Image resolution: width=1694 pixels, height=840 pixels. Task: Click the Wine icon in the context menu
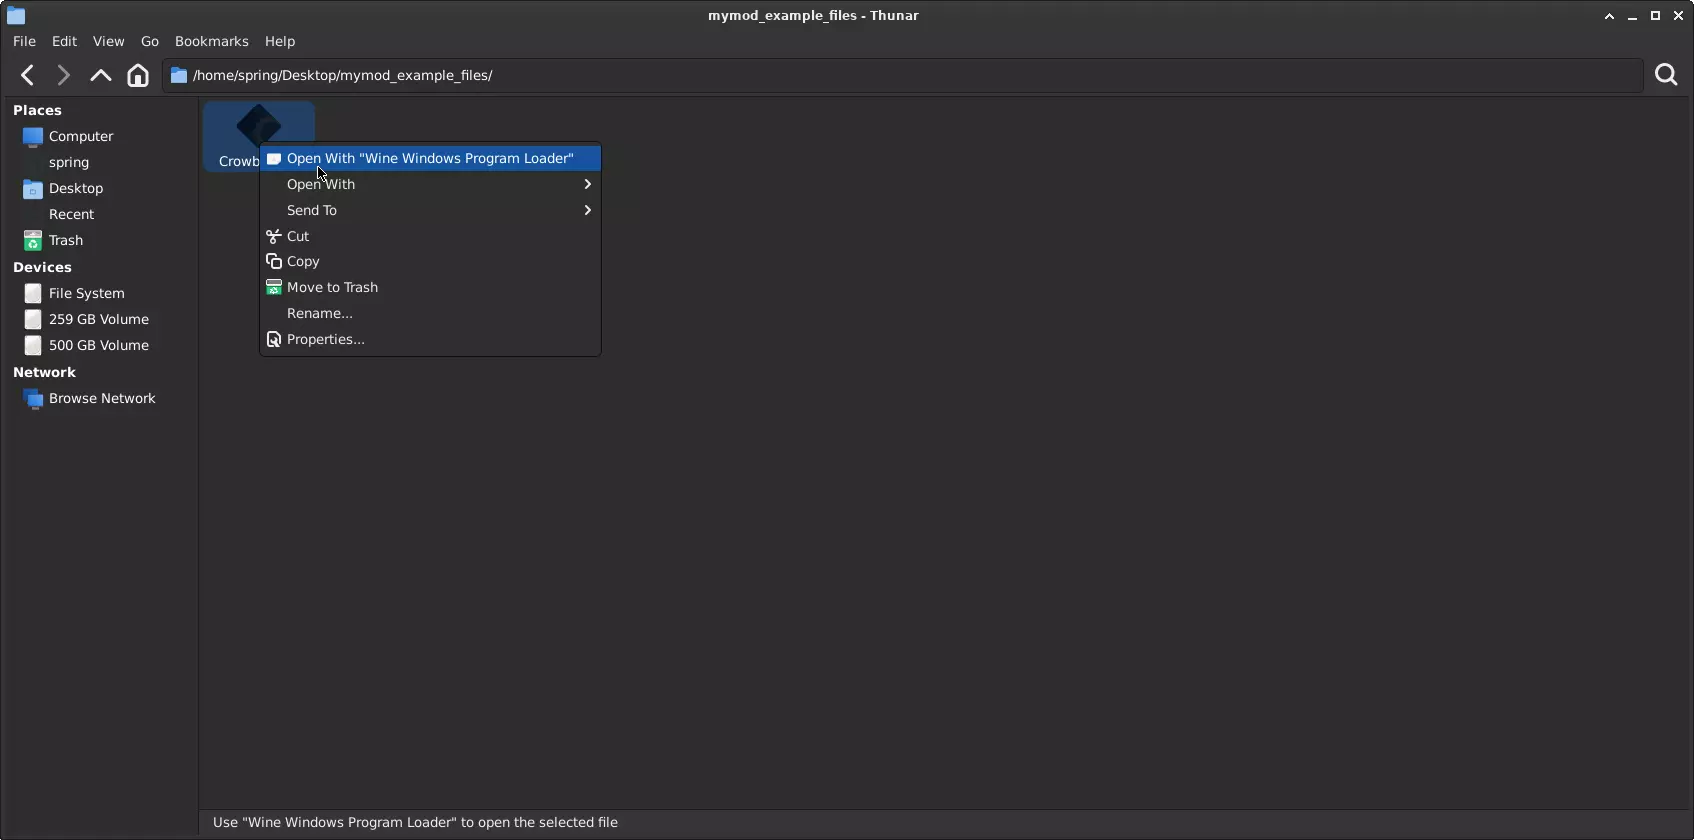pos(273,158)
